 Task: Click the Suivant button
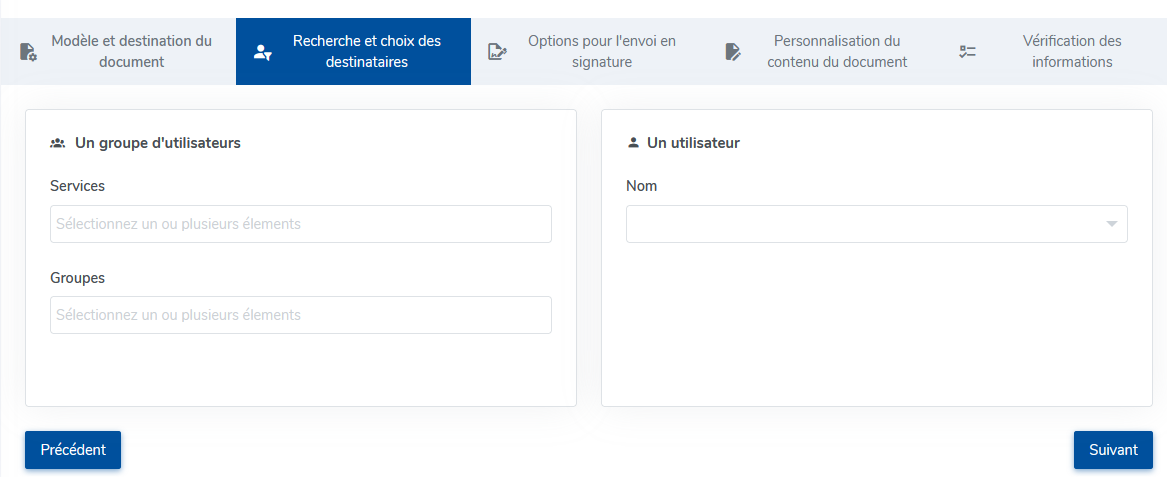pos(1113,450)
